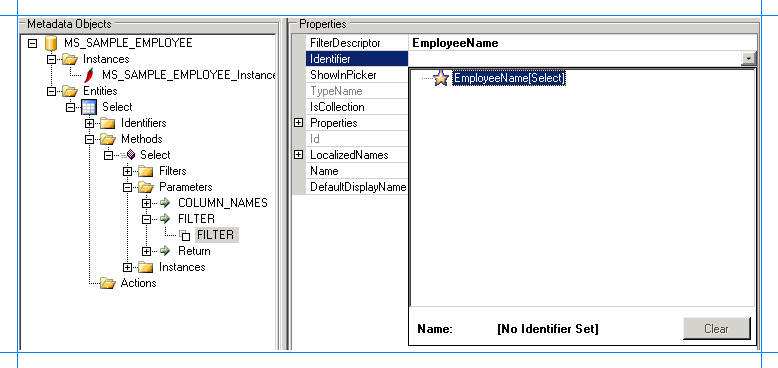Select the COLUMN_NAMES label in tree
Image resolution: width=778 pixels, height=368 pixels.
pos(223,203)
